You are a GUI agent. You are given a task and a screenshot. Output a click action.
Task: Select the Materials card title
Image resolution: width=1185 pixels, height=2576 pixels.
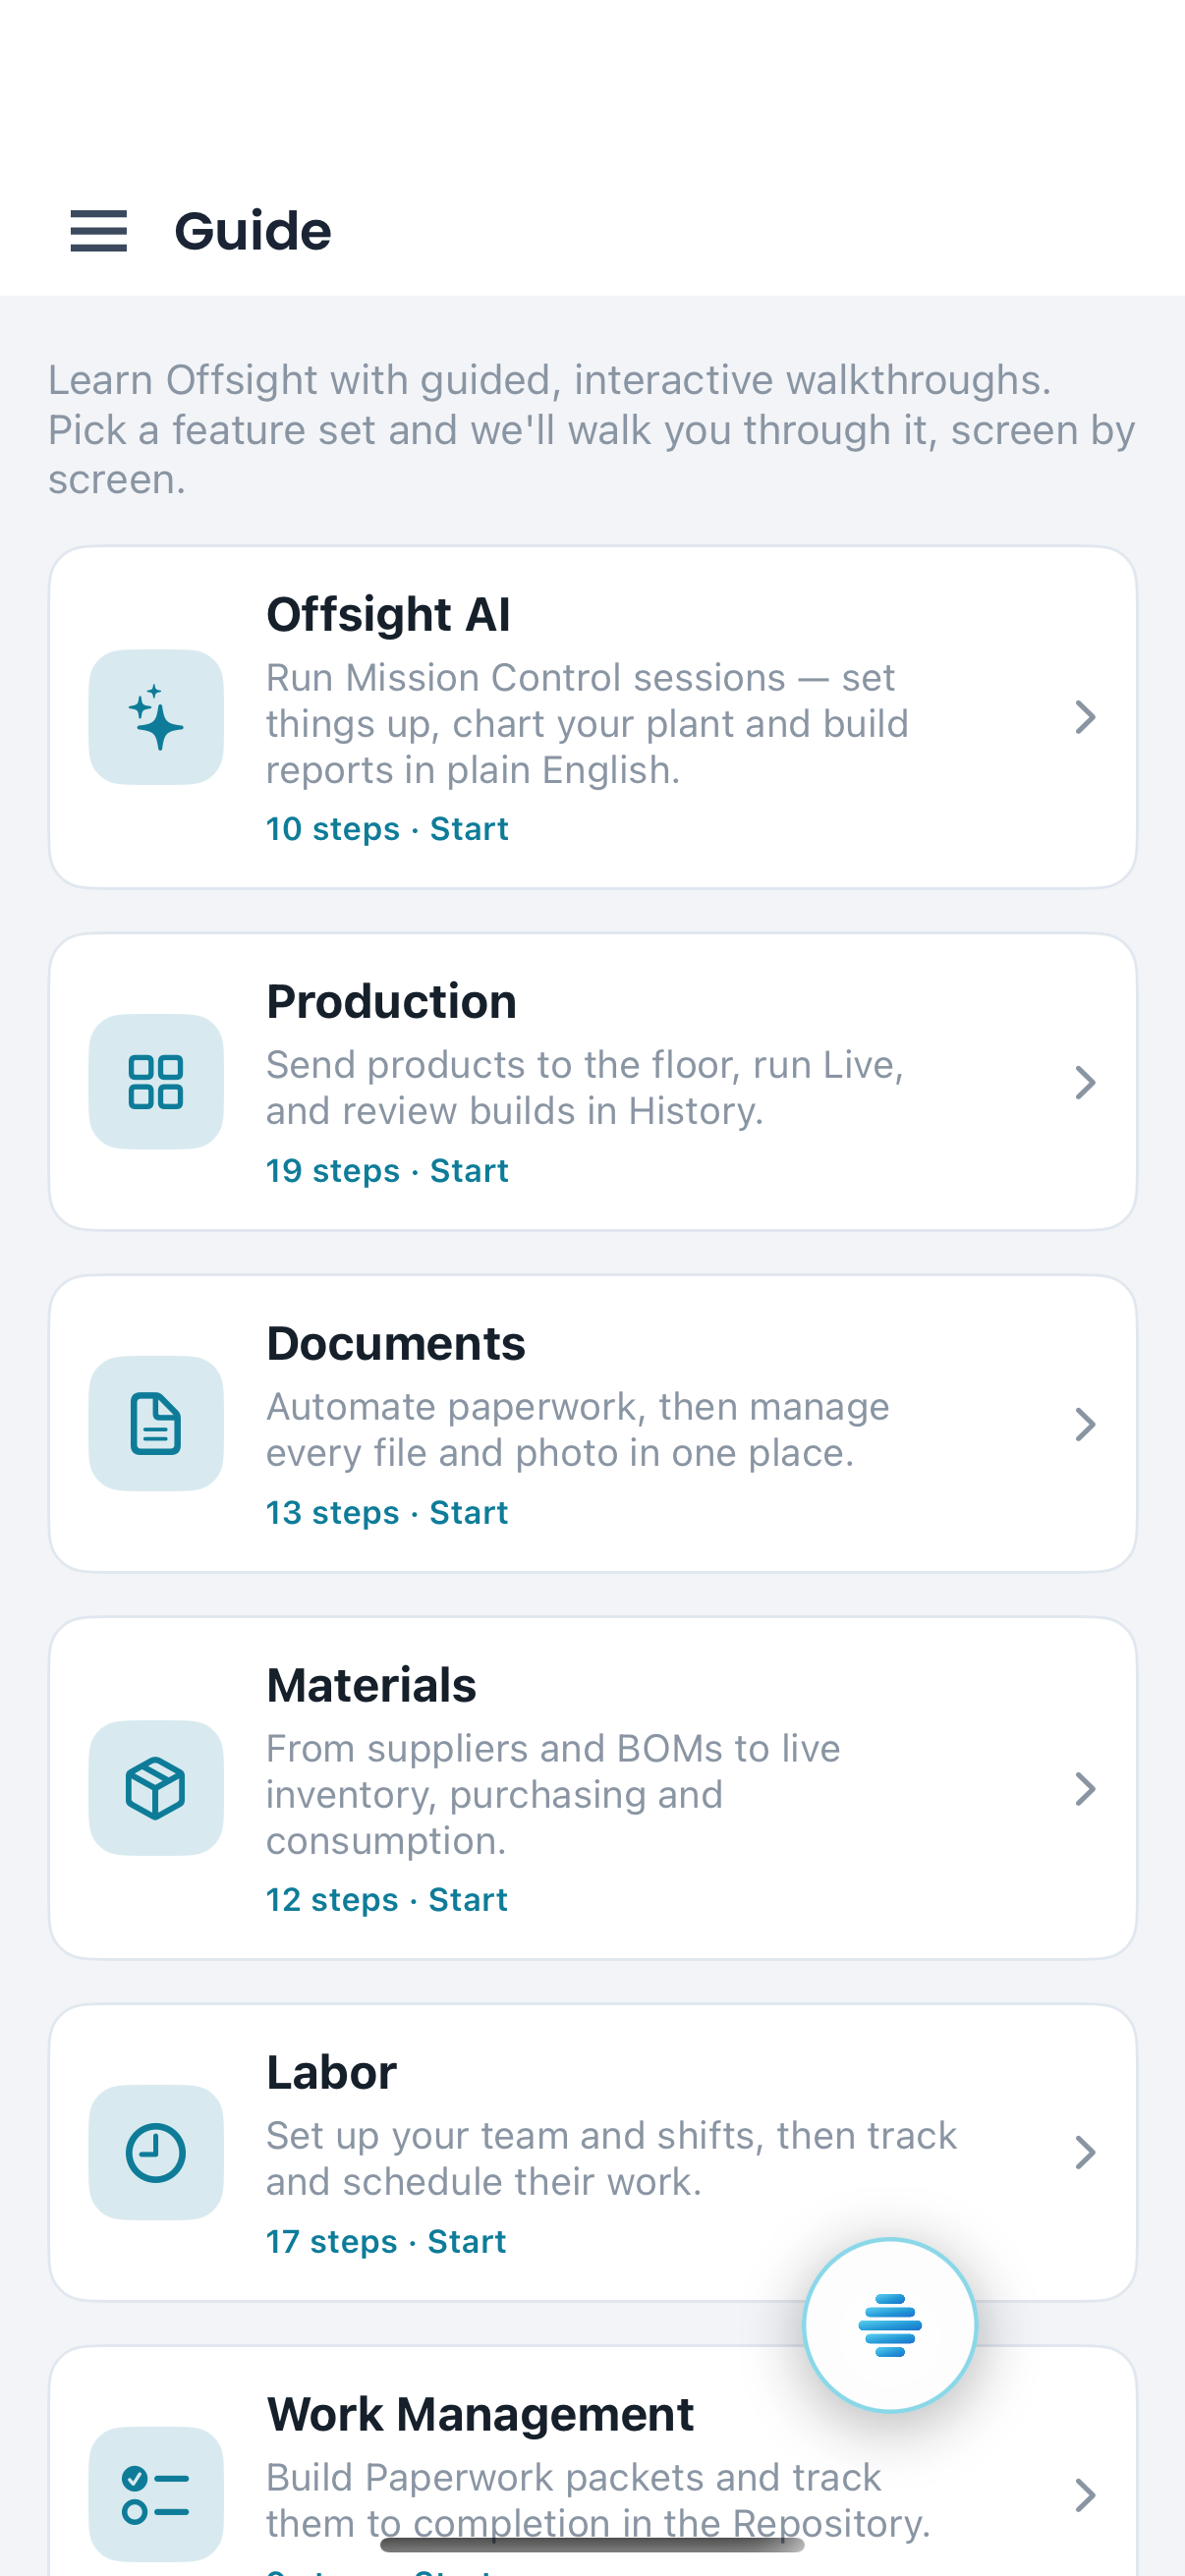371,1685
